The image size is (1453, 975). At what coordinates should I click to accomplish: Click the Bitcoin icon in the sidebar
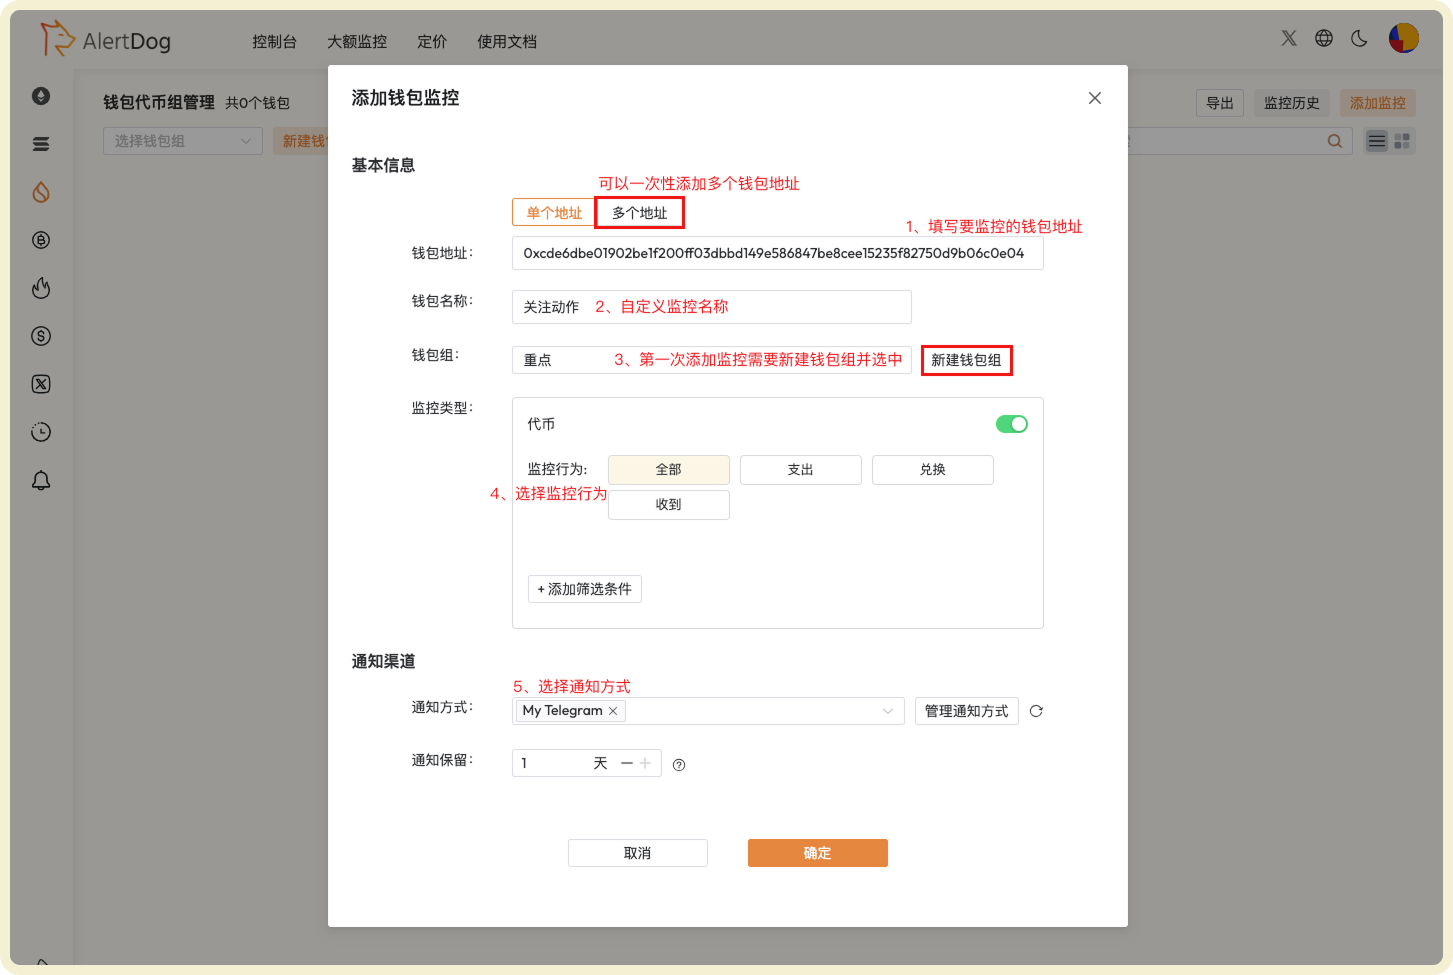tap(41, 240)
